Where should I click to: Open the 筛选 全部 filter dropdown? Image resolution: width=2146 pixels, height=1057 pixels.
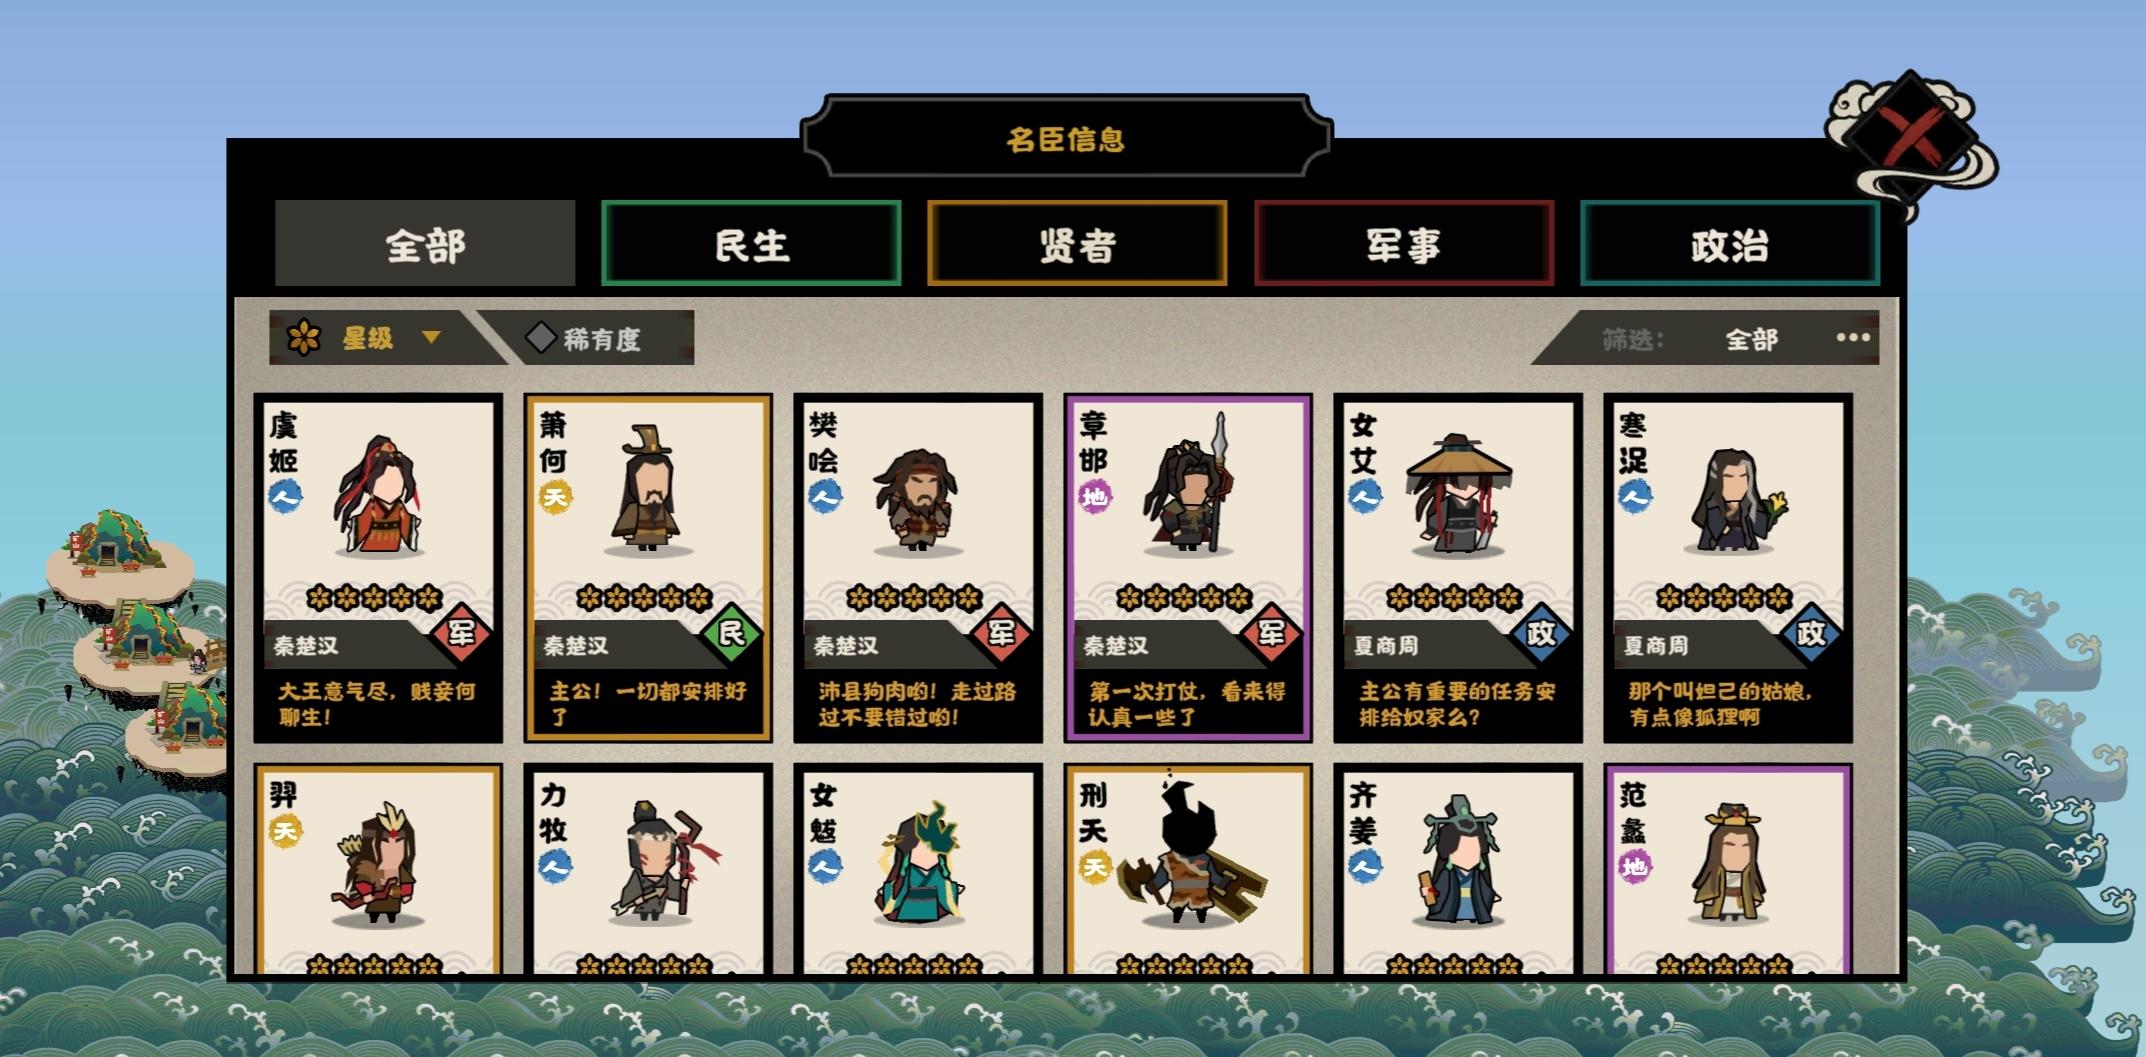[1751, 339]
